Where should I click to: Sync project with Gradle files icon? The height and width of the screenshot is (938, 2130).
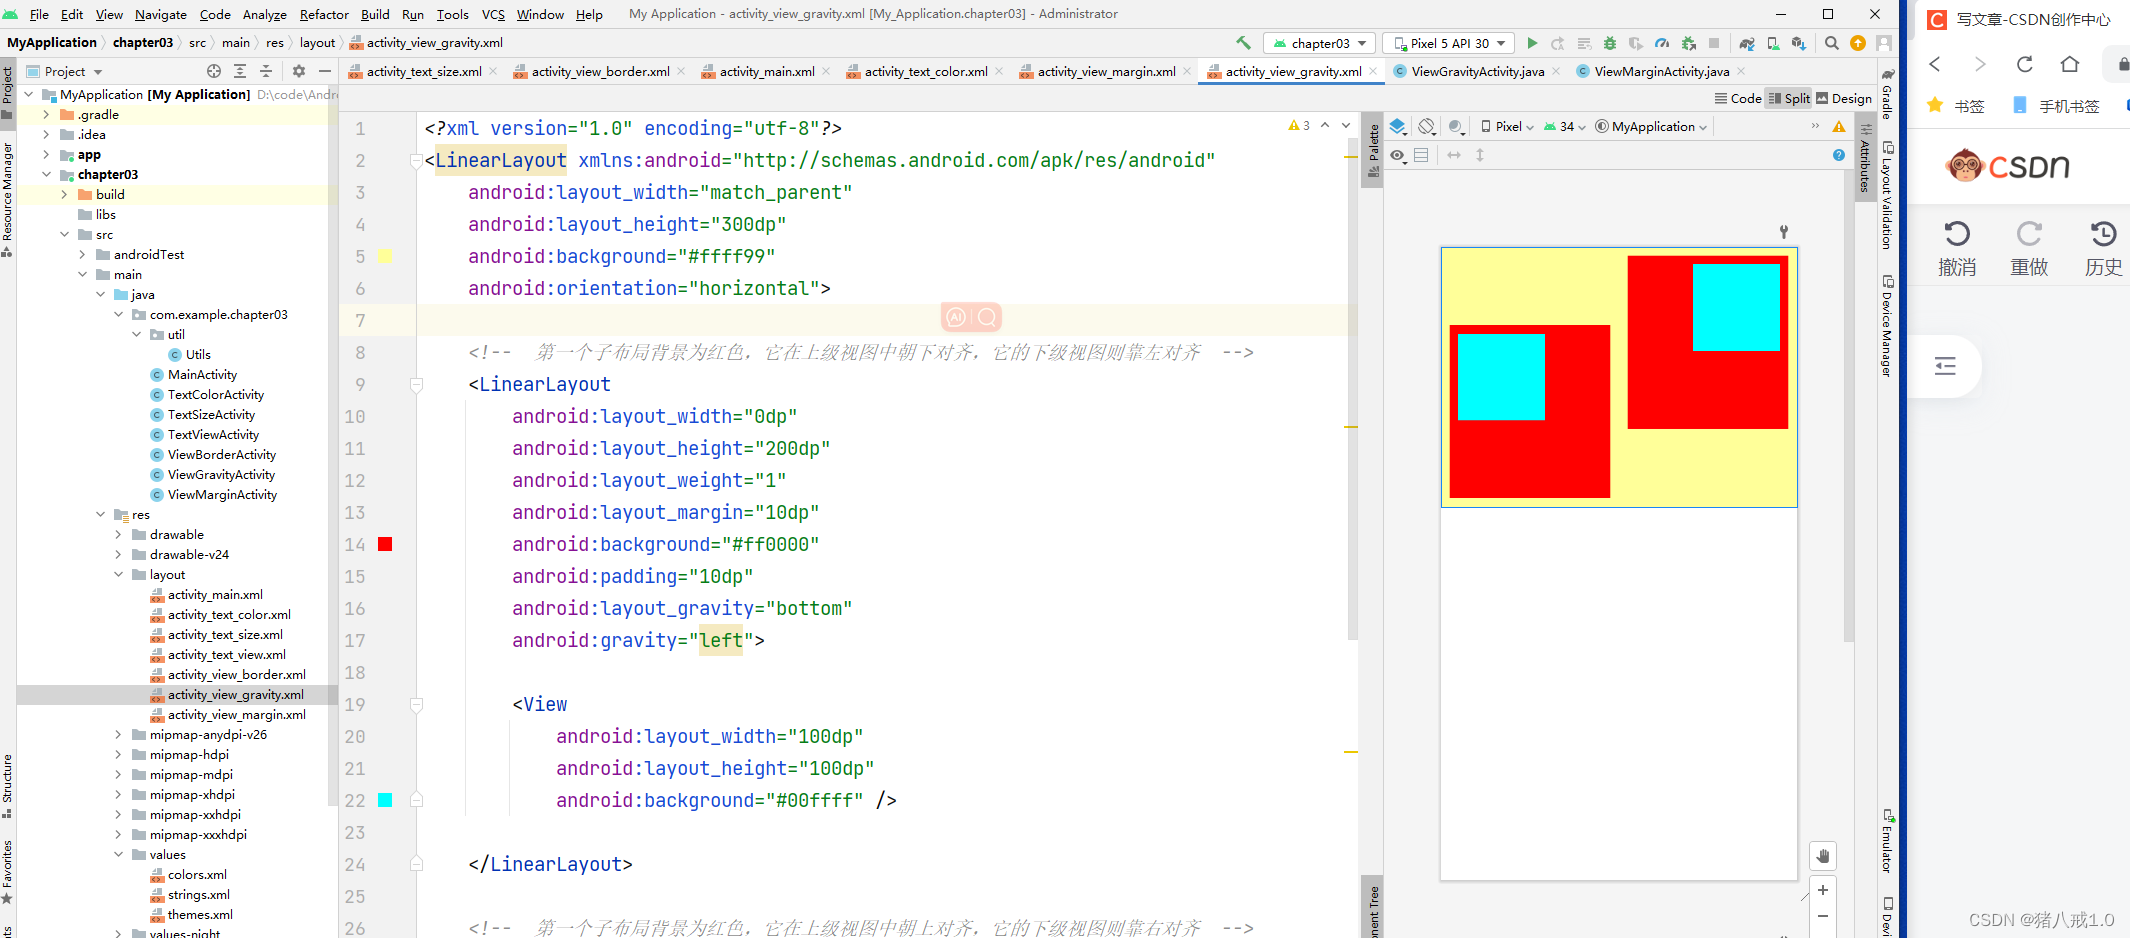pyautogui.click(x=1746, y=43)
